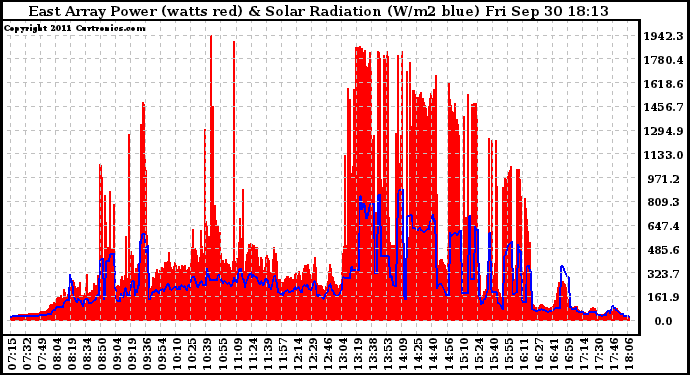Click the 10:55 time label

point(222,354)
